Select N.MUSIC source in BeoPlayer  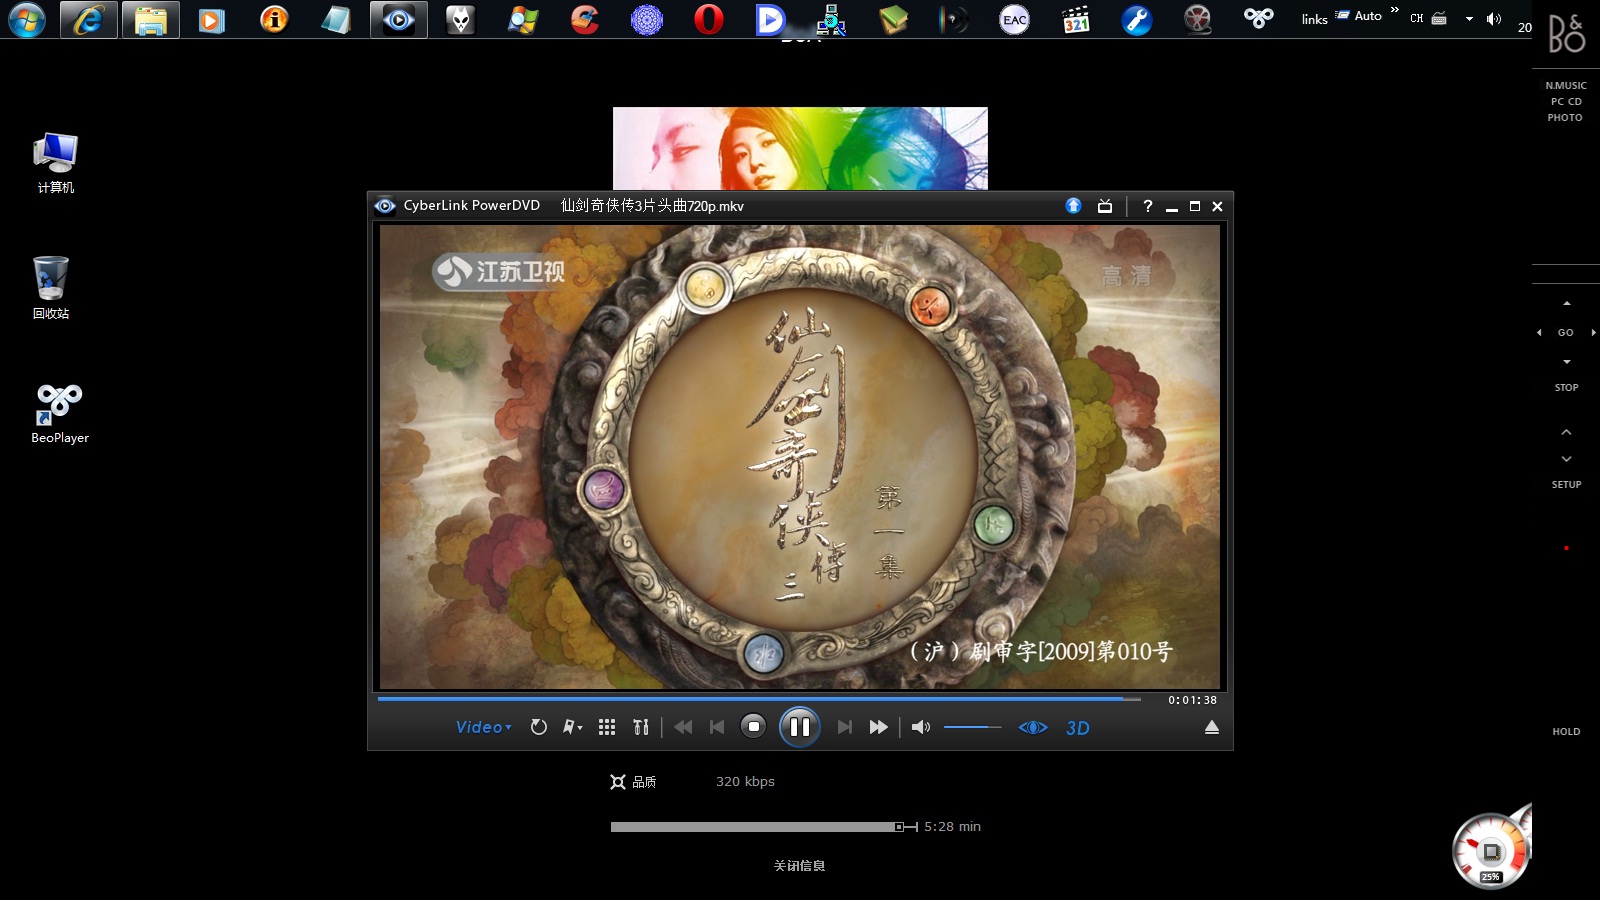pos(1566,86)
